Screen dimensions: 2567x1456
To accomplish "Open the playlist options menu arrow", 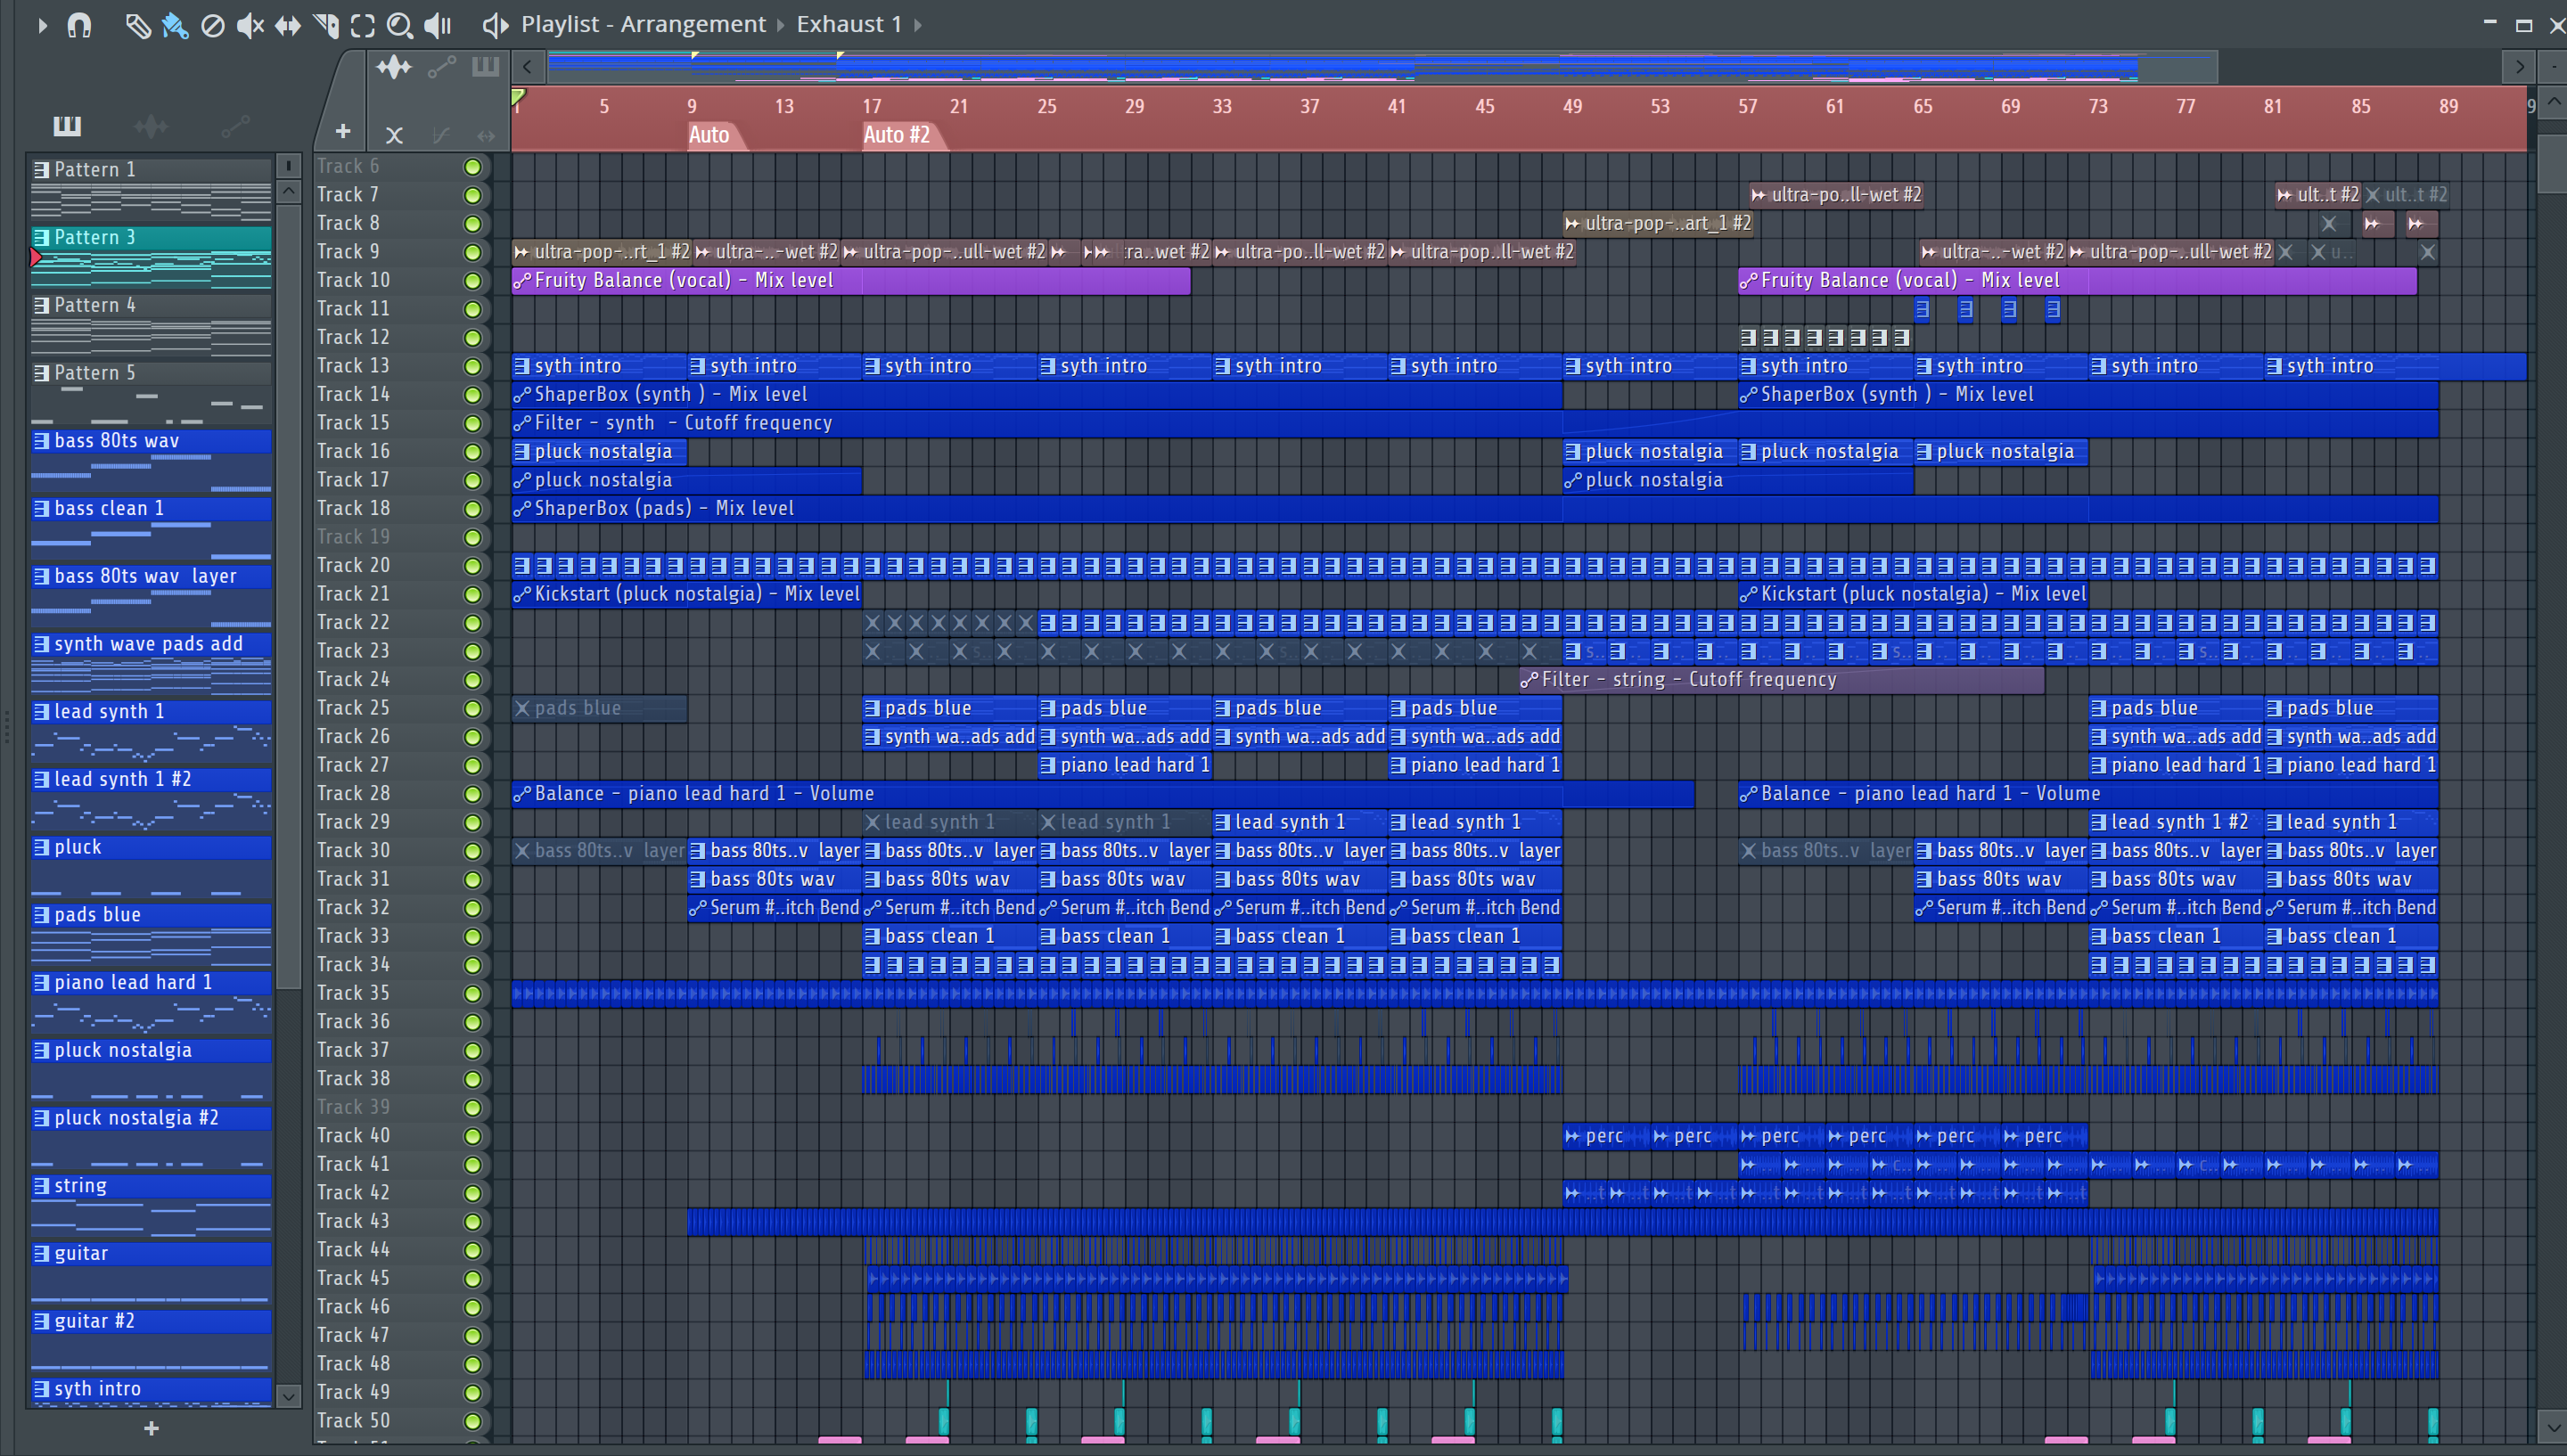I will pyautogui.click(x=42, y=25).
